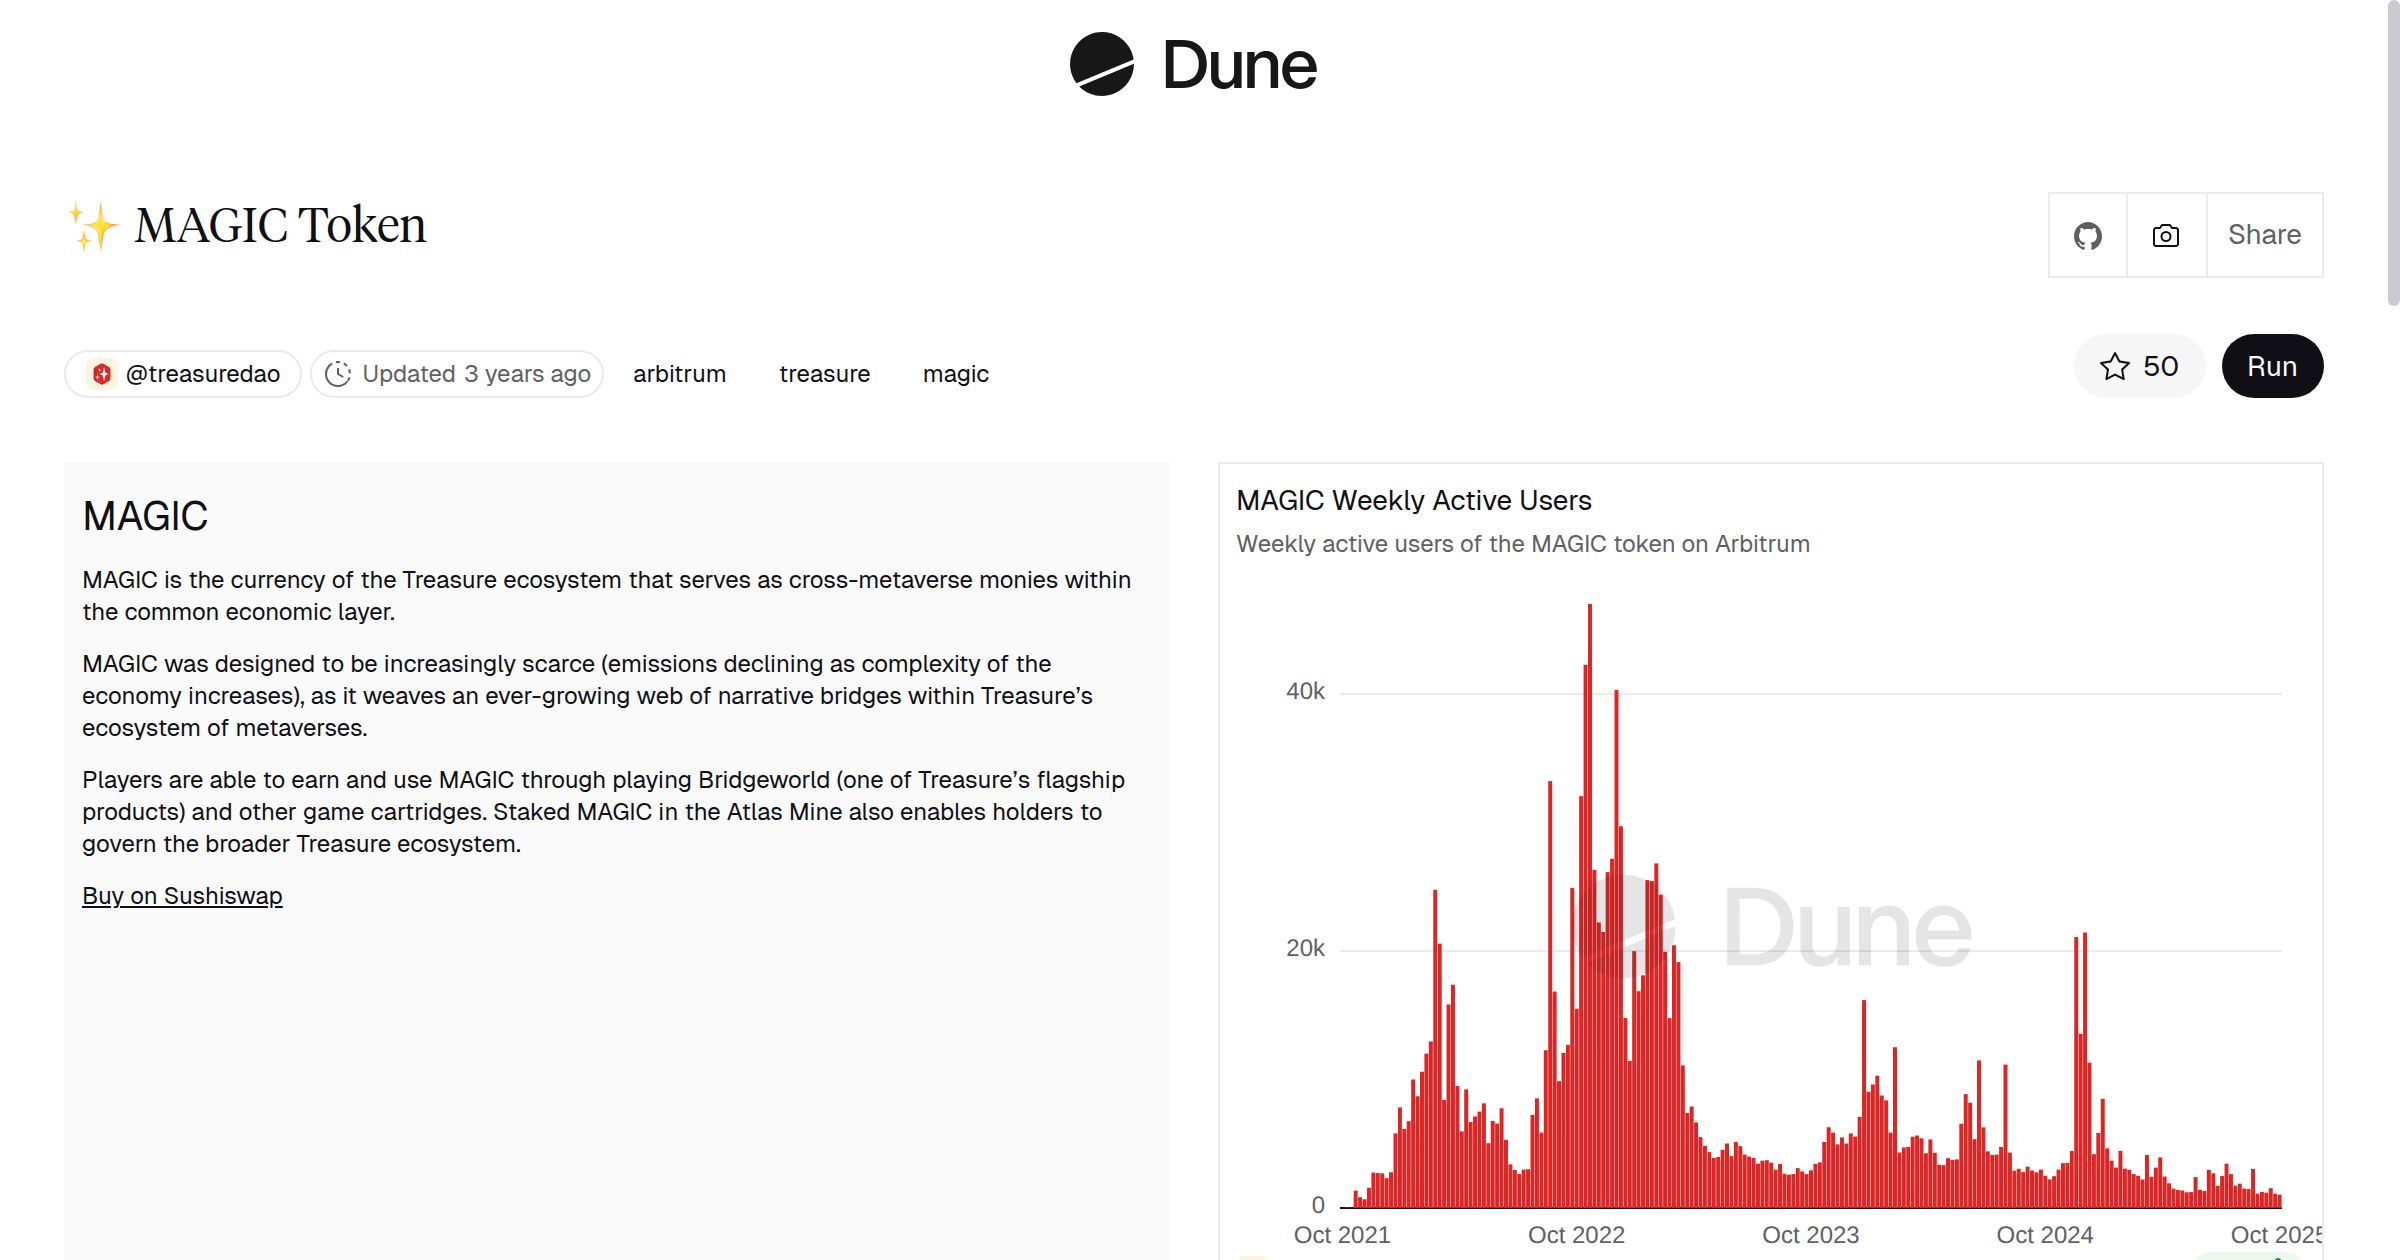Click the camera screenshot icon
2400x1260 pixels.
[x=2165, y=236]
